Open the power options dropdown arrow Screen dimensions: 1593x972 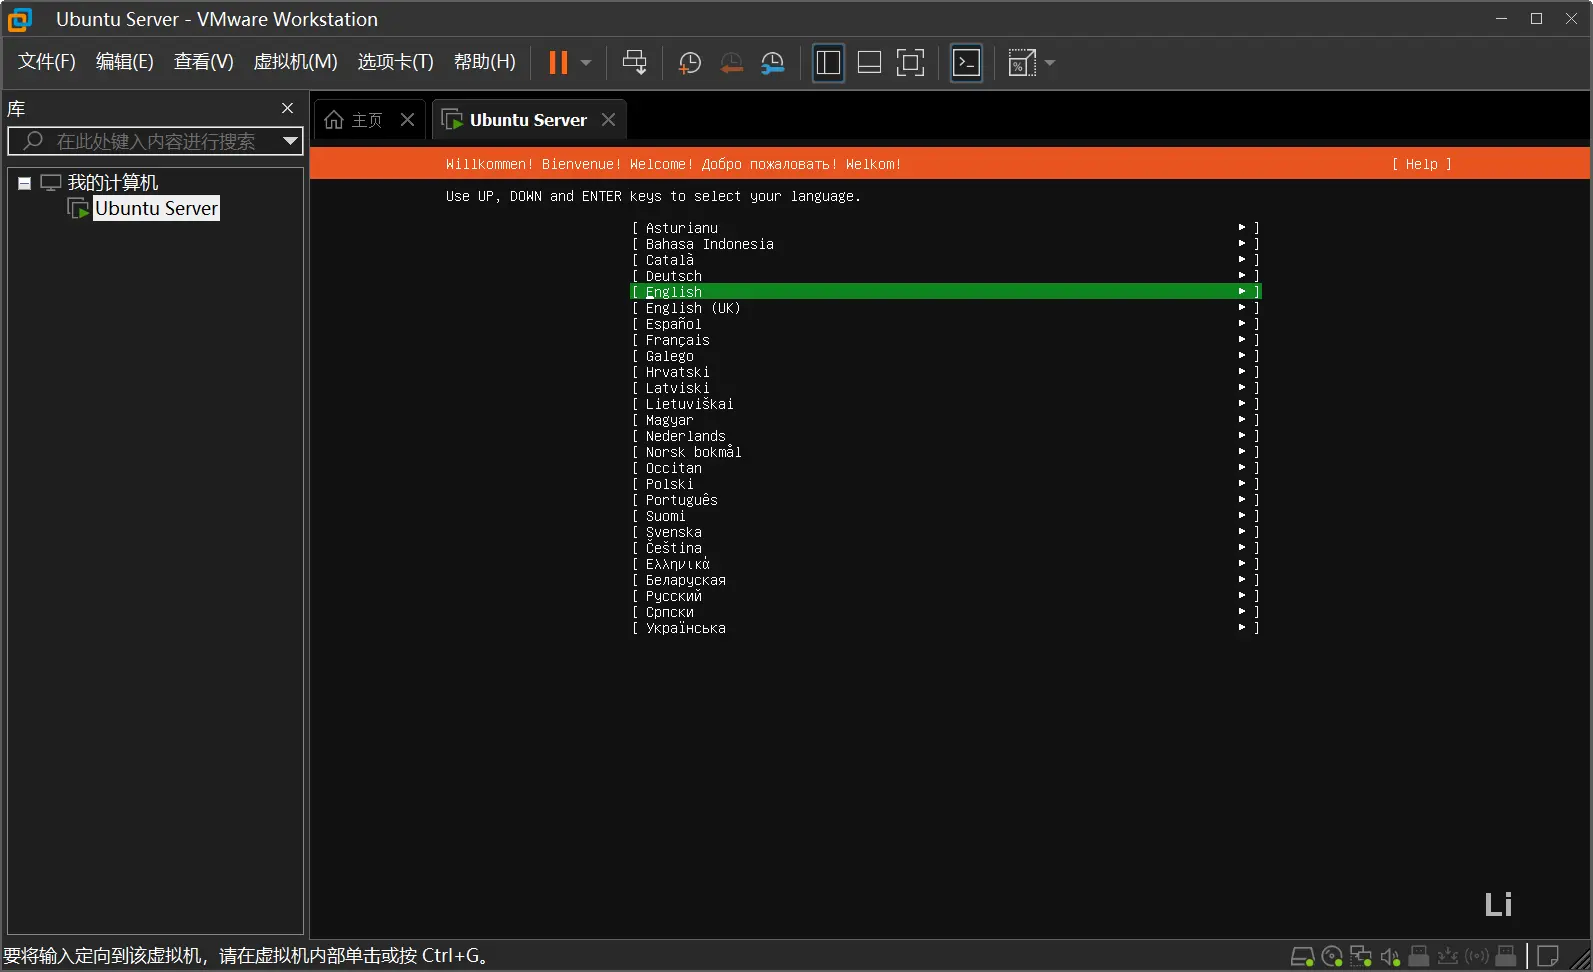click(586, 63)
